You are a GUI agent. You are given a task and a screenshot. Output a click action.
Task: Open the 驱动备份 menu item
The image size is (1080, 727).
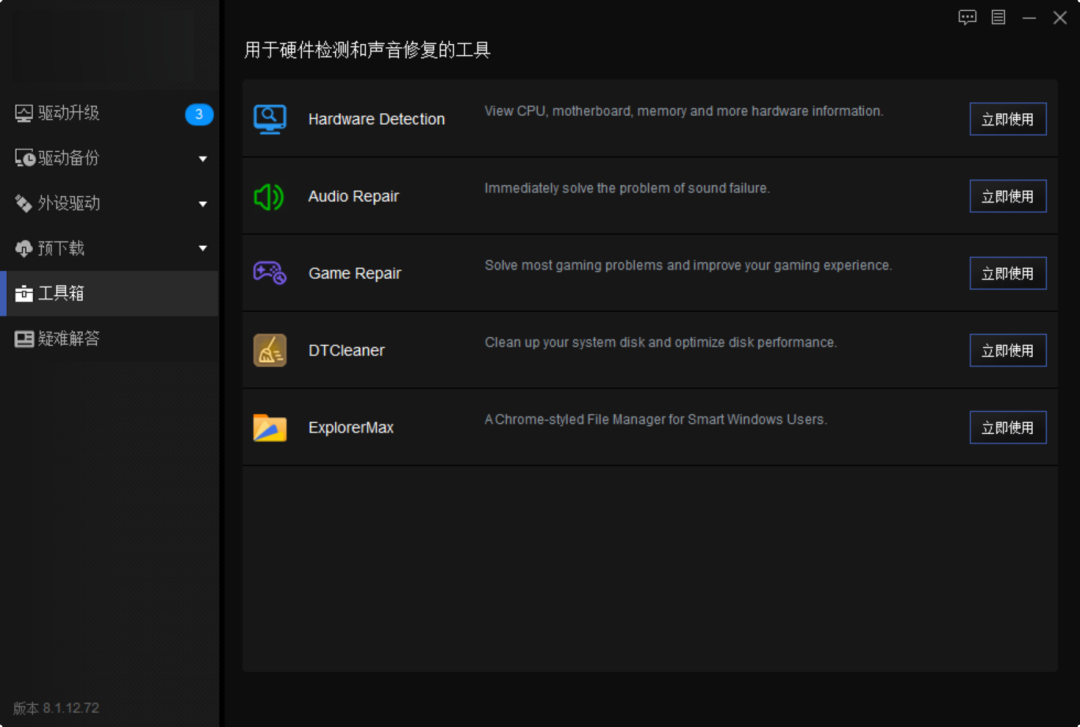(x=110, y=158)
